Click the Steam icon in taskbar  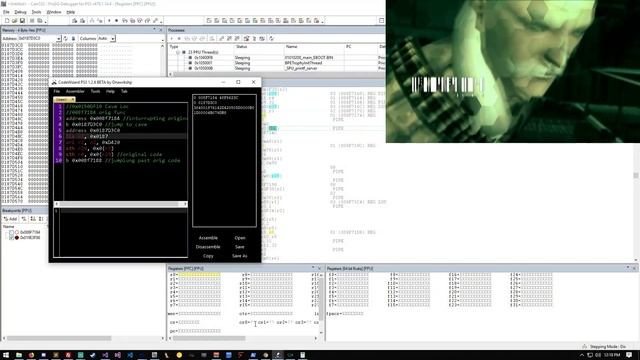[x=93, y=355]
